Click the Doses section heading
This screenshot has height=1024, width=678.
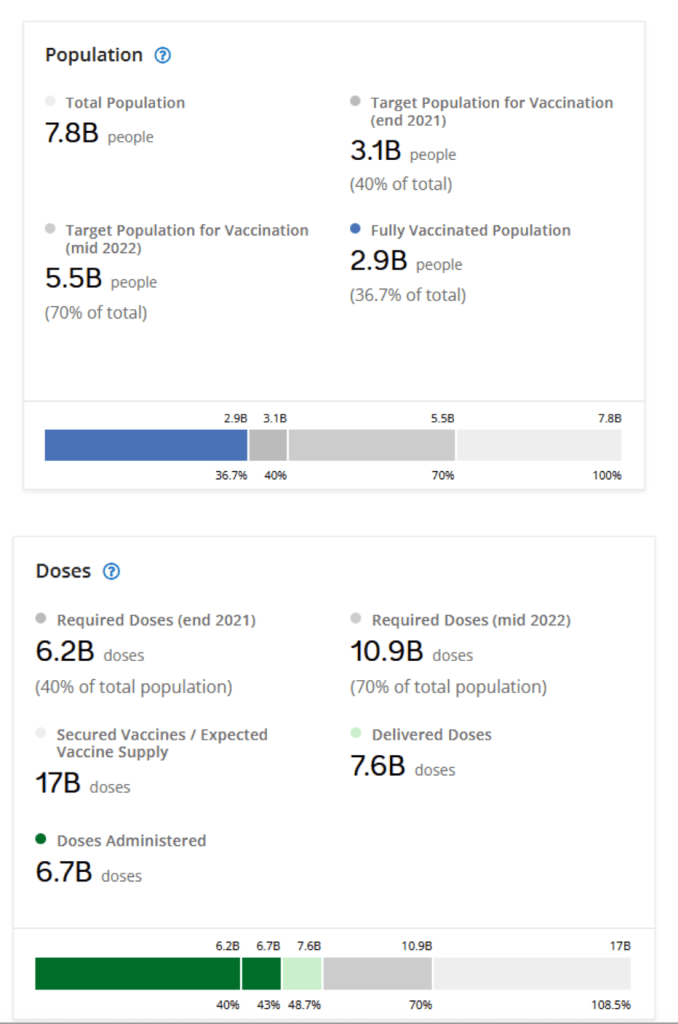pos(63,571)
